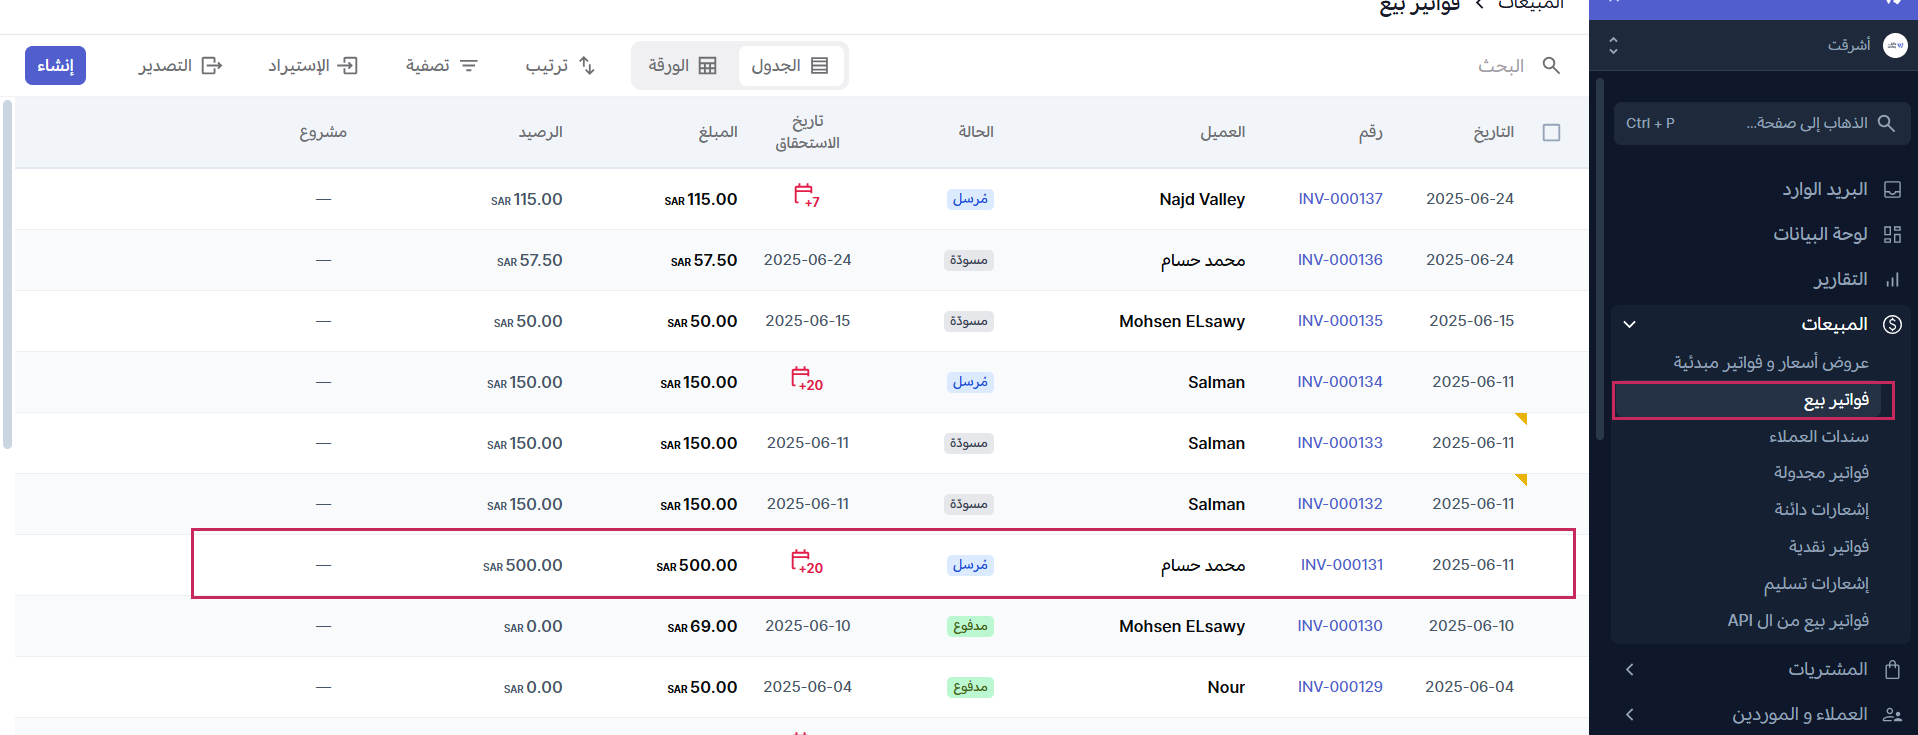Screen dimensions: 1918x735
Task: Open the account switcher next to أشرقت
Action: 1613,46
